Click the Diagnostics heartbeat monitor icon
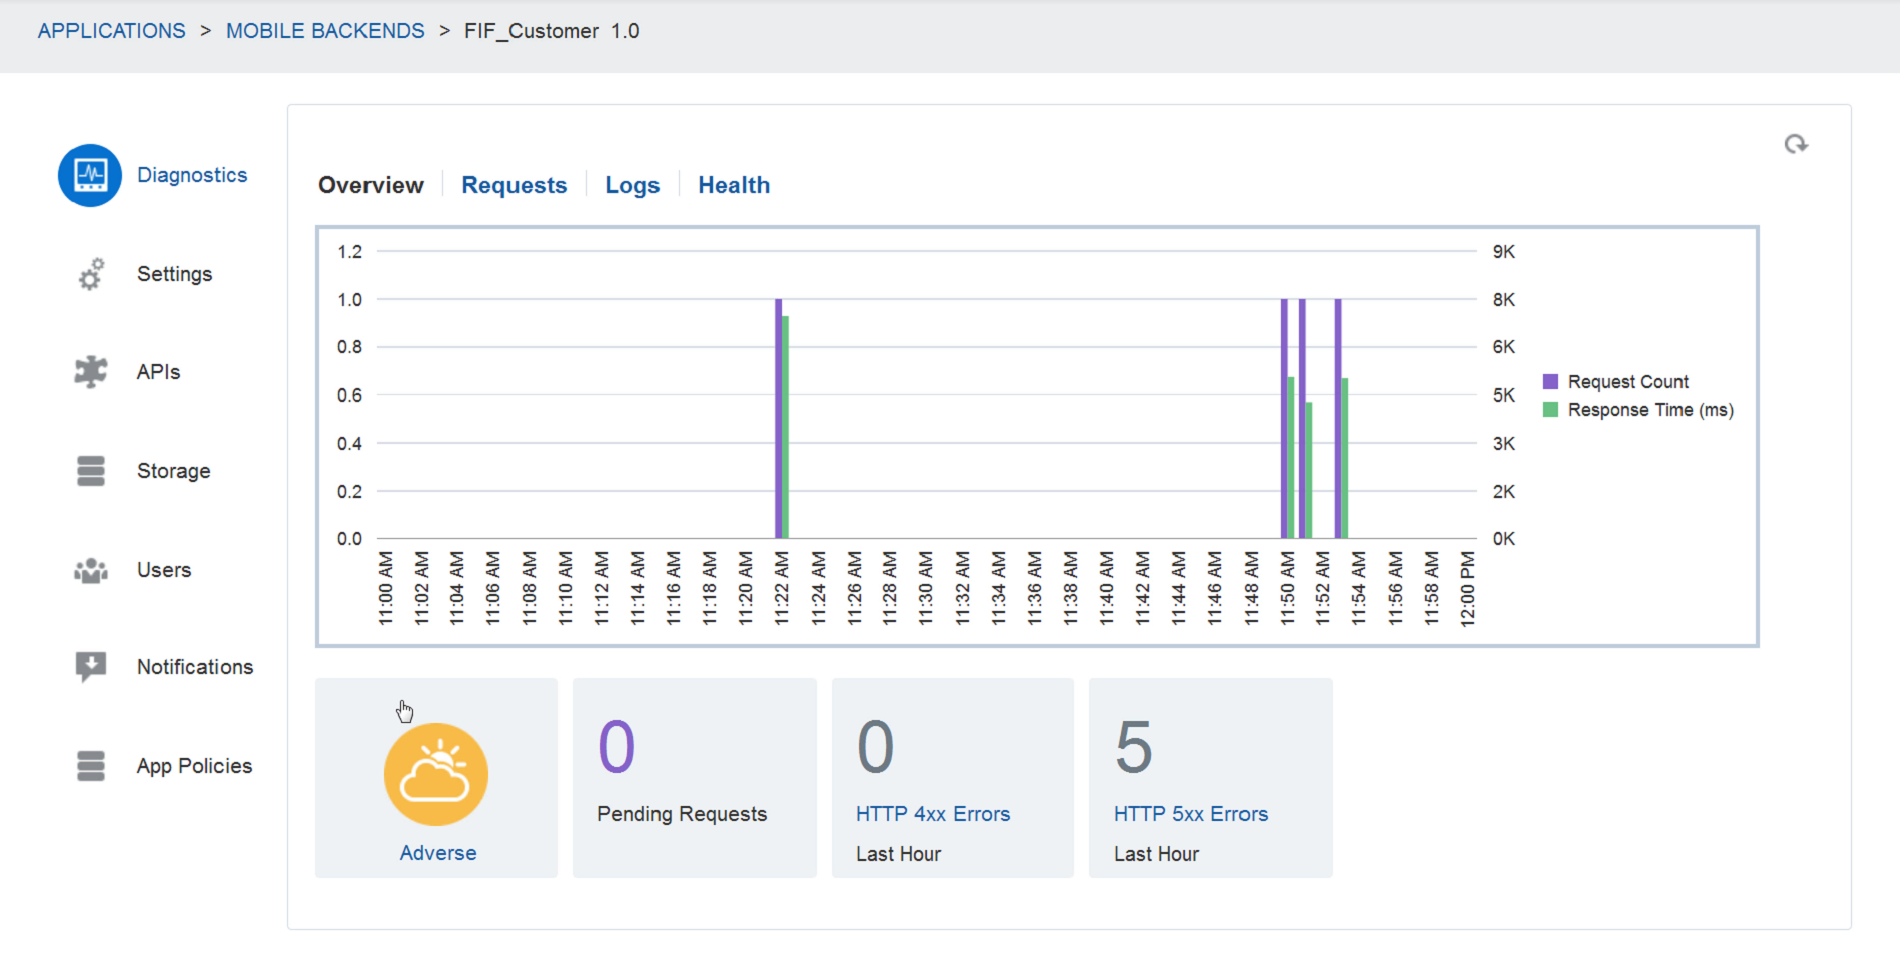The width and height of the screenshot is (1900, 953). pos(90,175)
